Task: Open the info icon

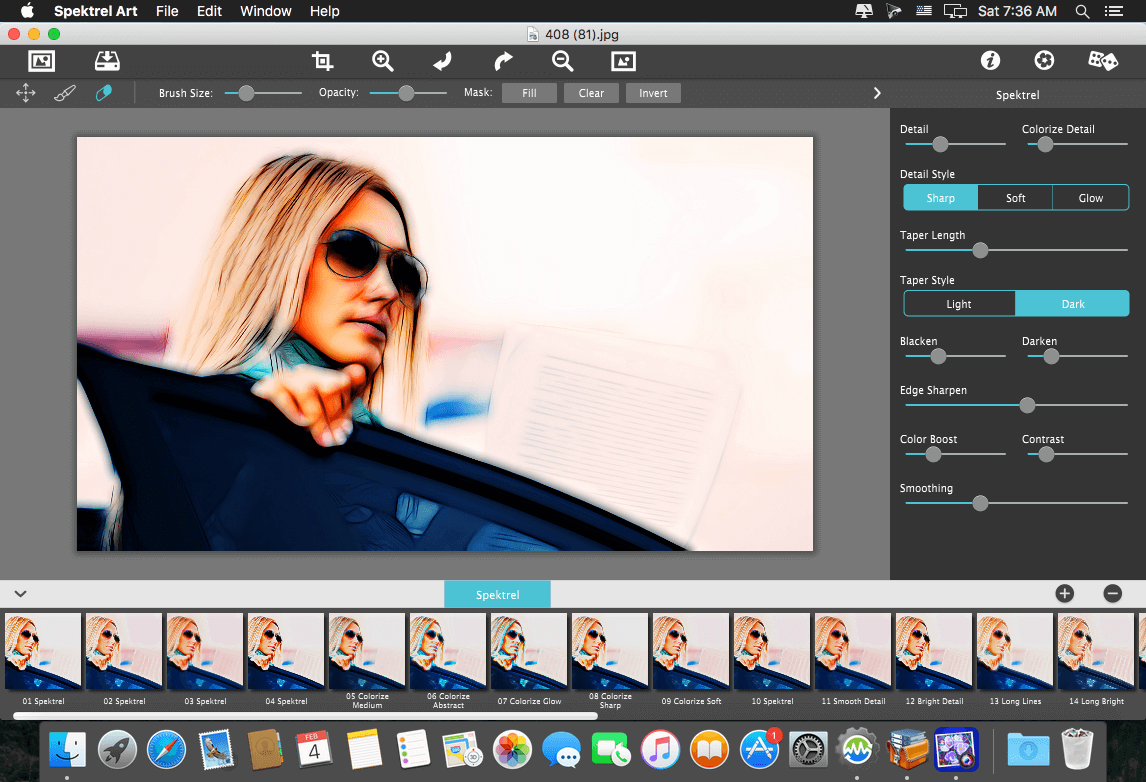Action: point(990,61)
